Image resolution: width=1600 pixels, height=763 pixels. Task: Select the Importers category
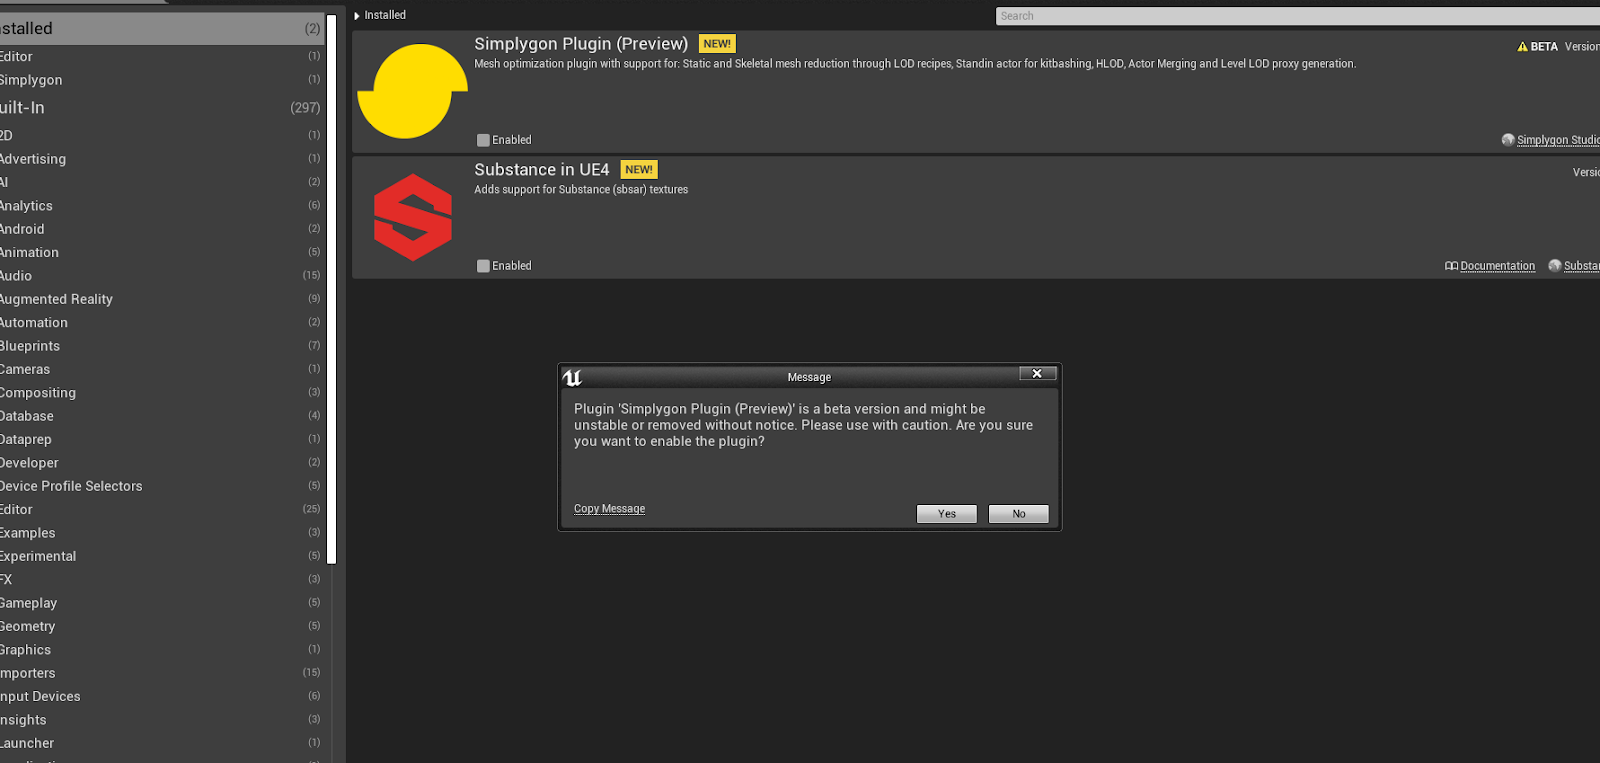click(x=162, y=673)
